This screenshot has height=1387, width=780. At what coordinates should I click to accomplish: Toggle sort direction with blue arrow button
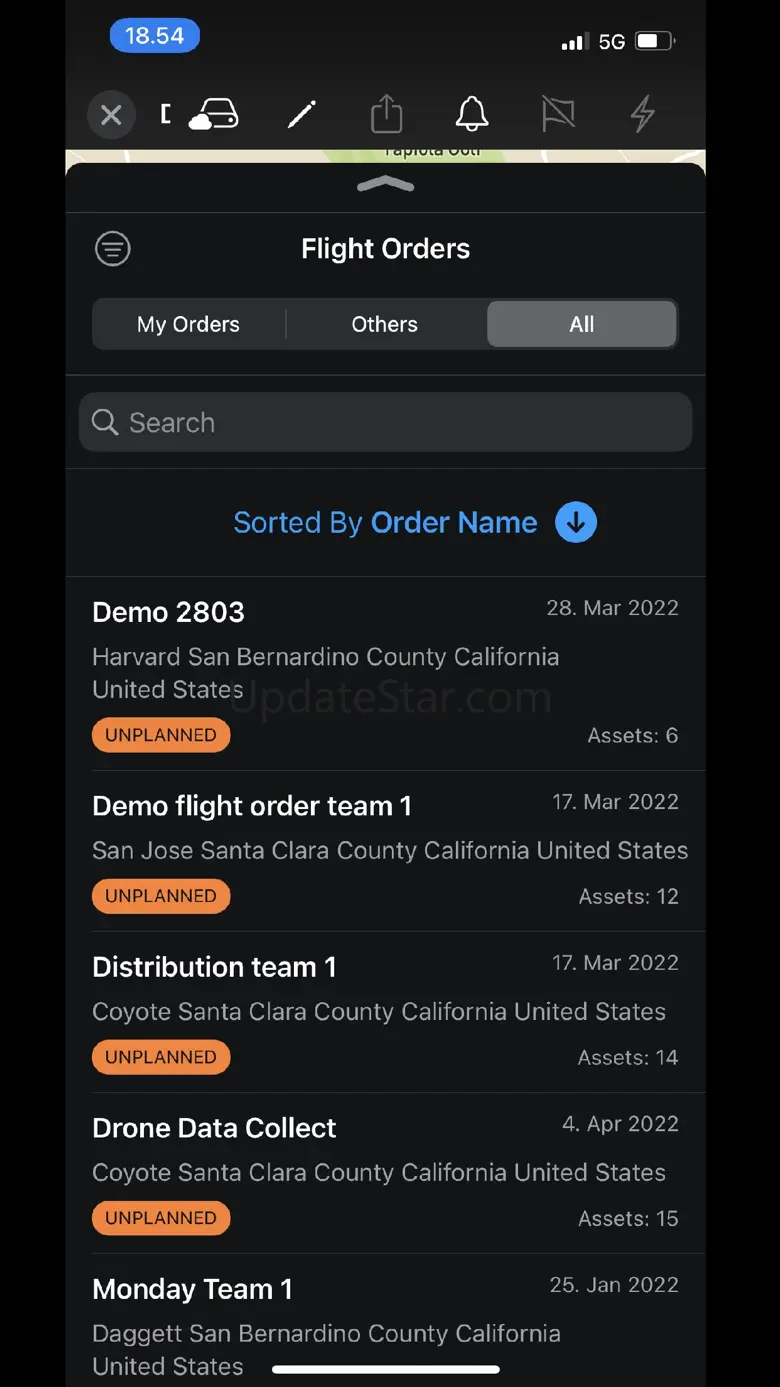coord(576,522)
